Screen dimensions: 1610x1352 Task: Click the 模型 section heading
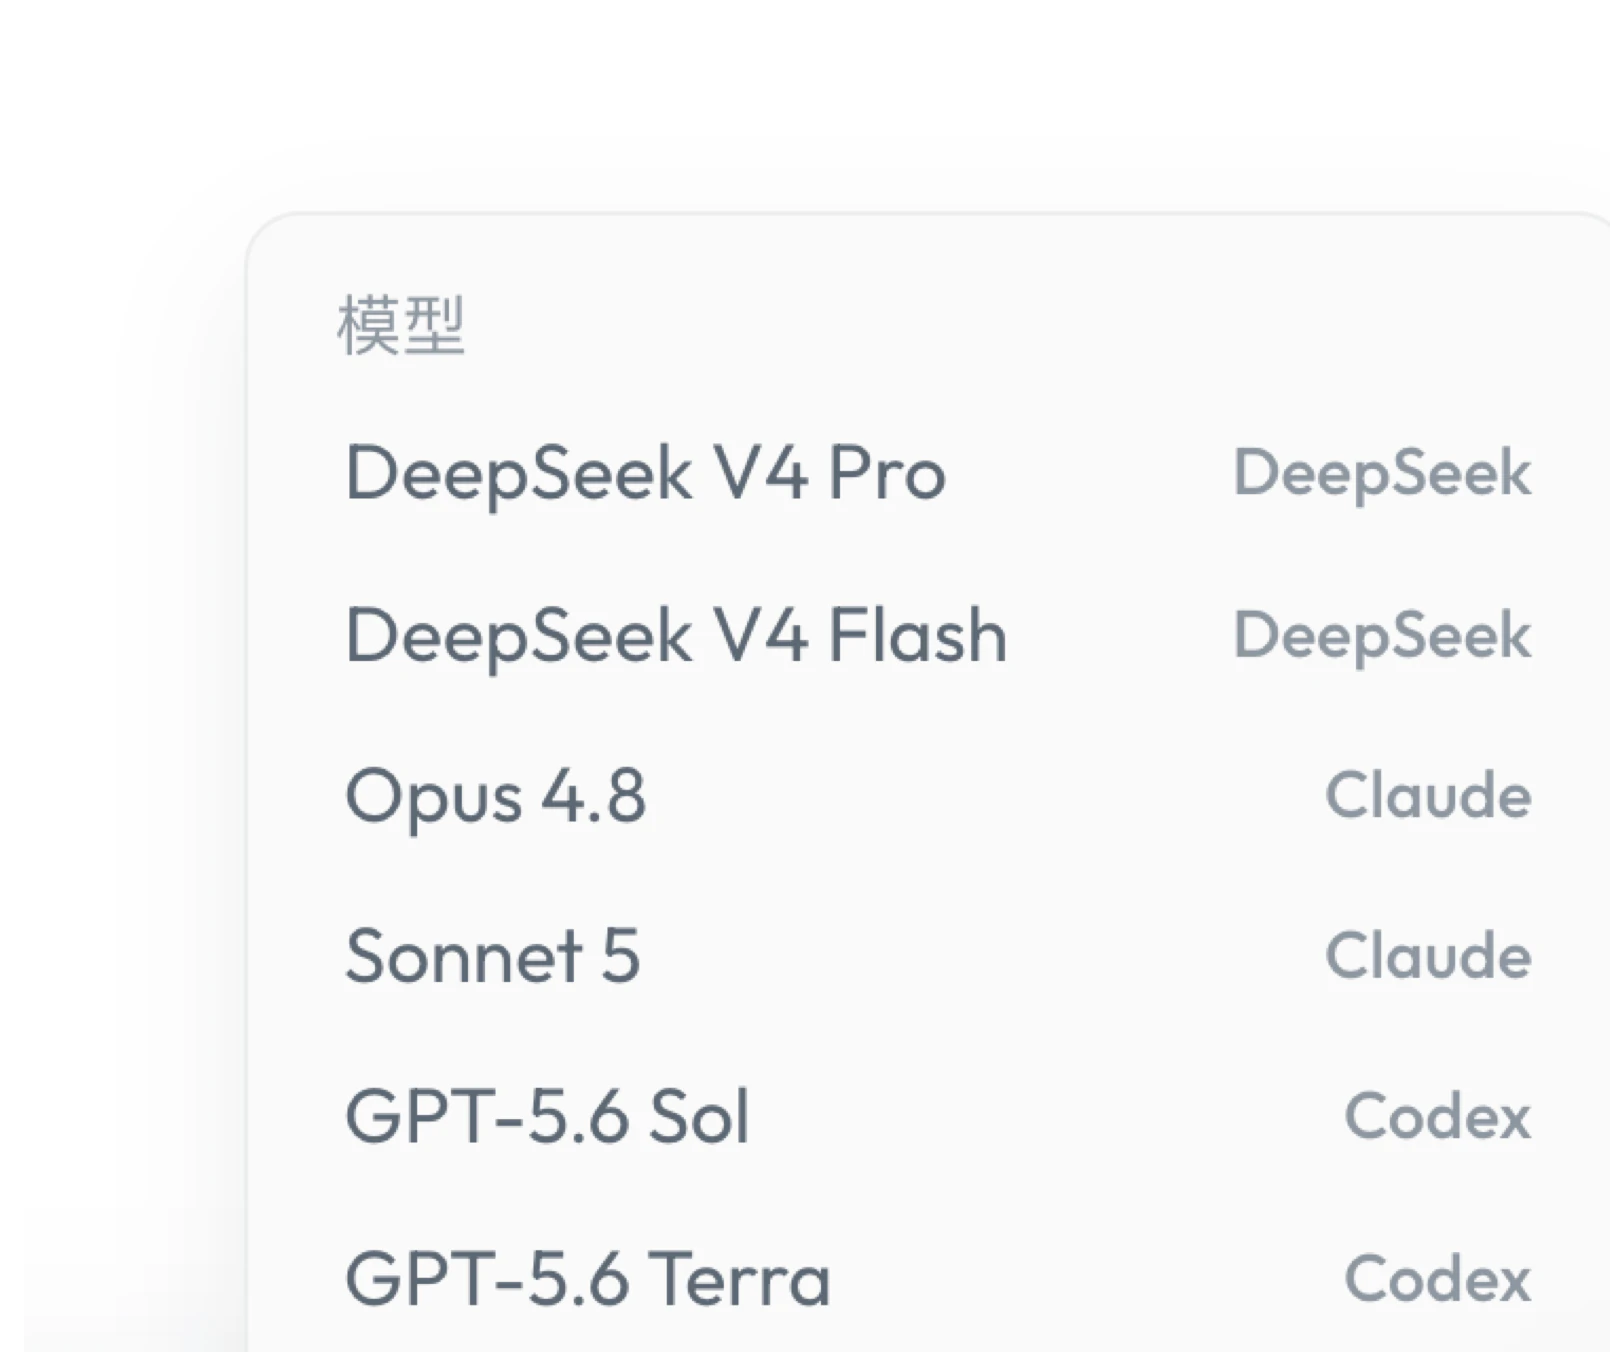401,325
